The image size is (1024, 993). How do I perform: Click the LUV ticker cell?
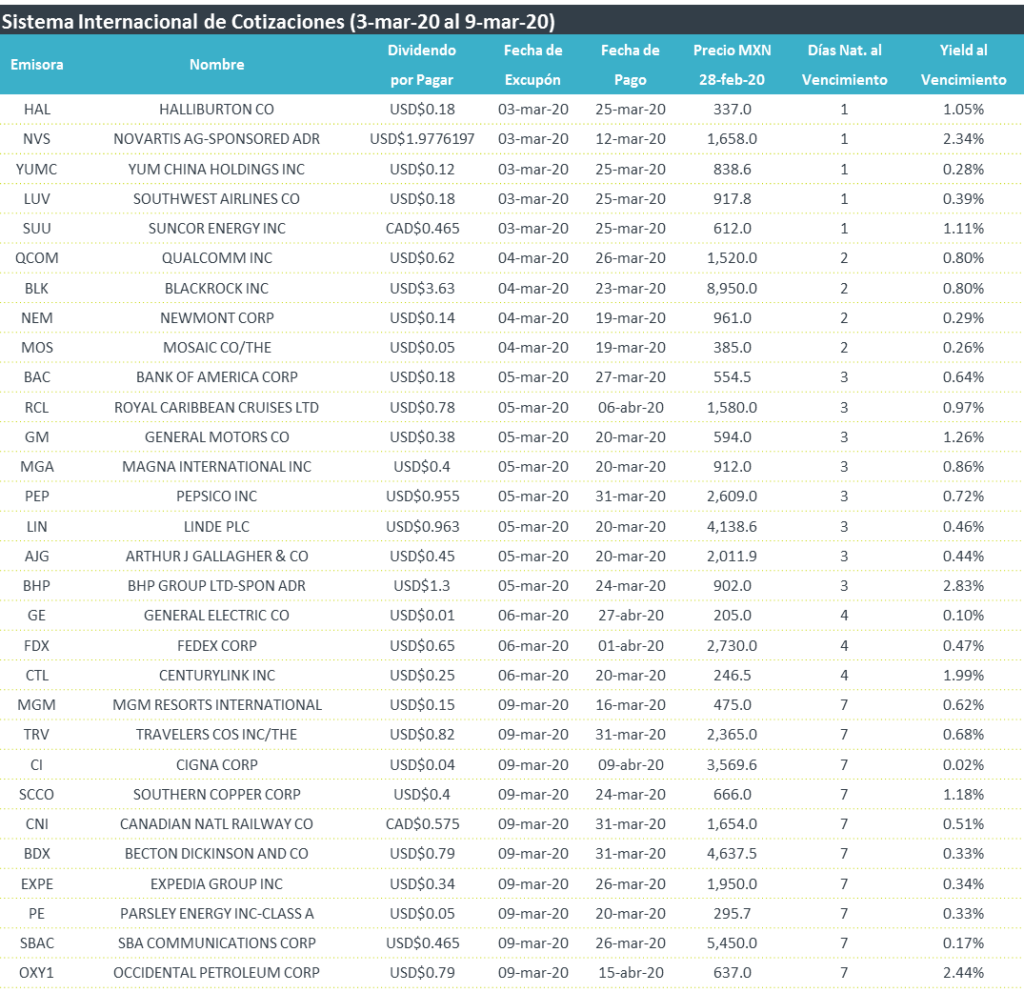pos(37,198)
